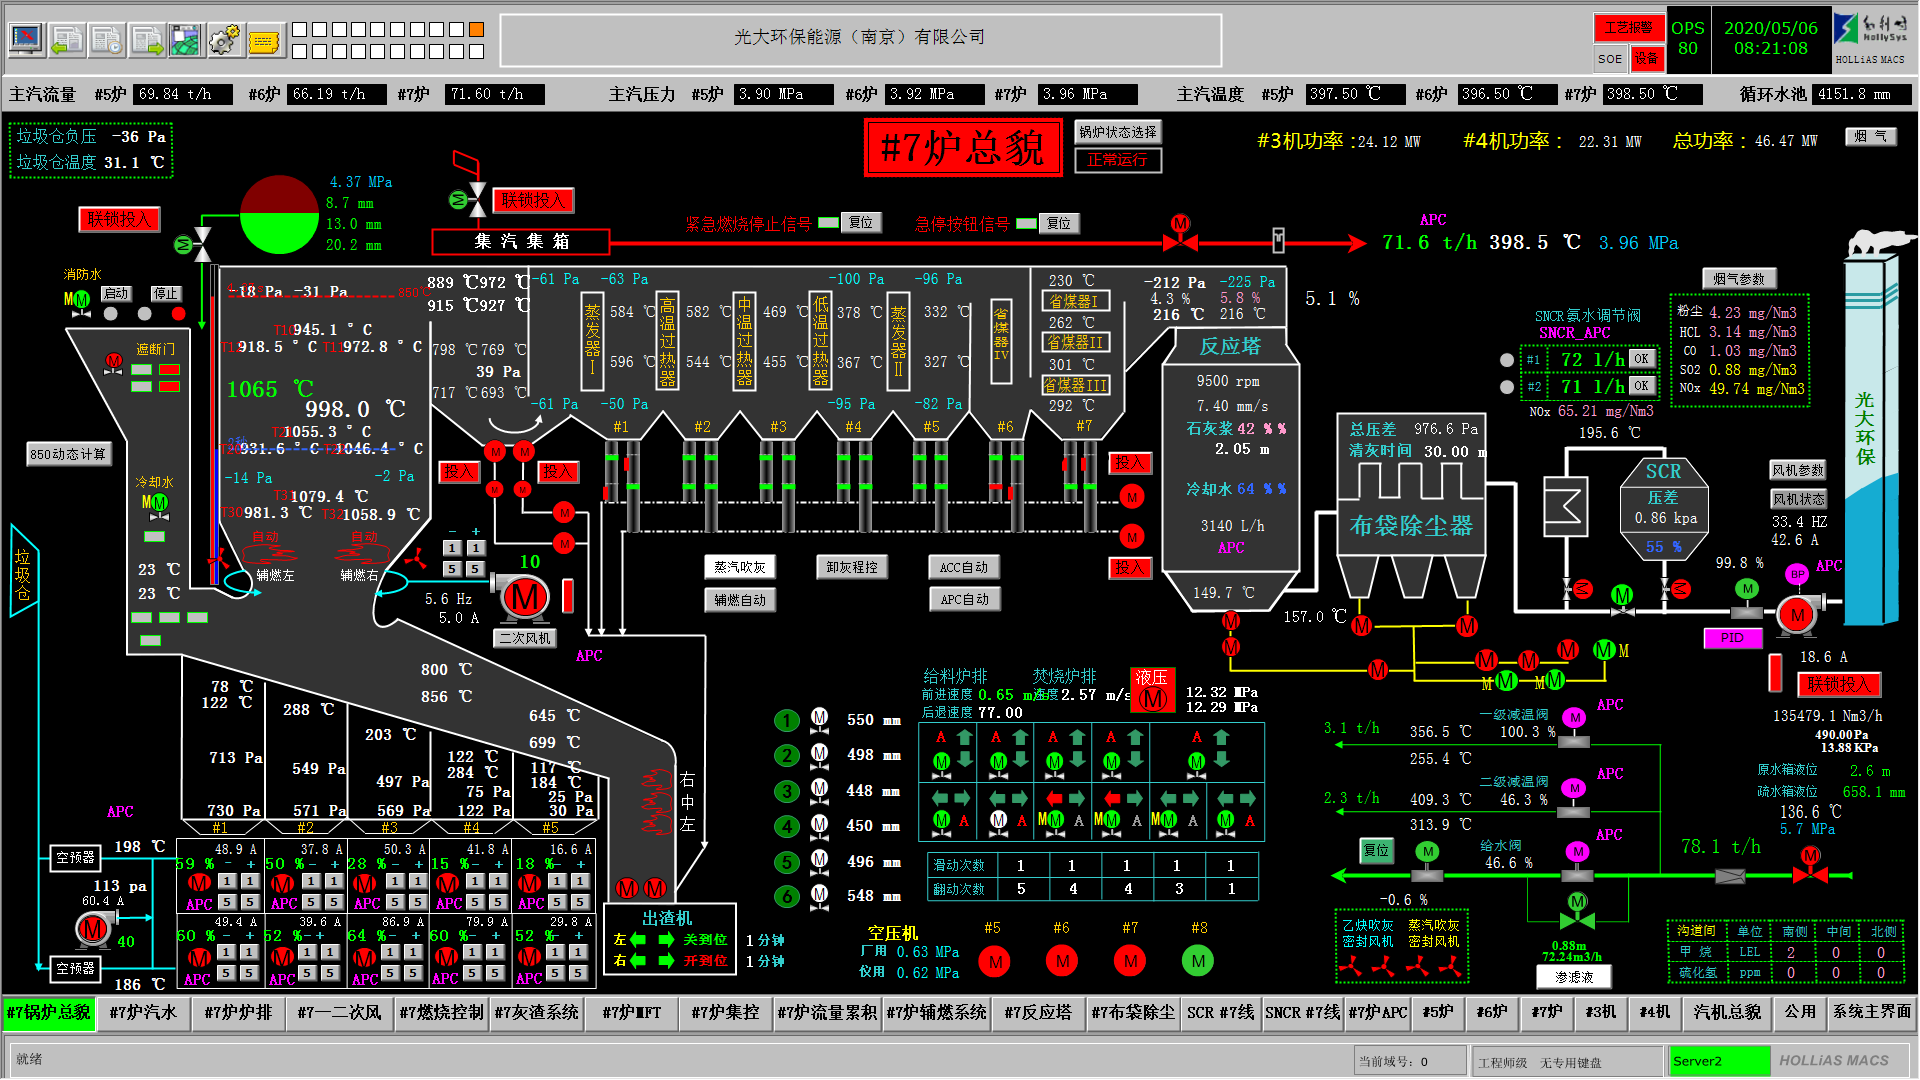Click the monitor with red X icon
Viewport: 1920px width, 1080px height.
pyautogui.click(x=27, y=40)
